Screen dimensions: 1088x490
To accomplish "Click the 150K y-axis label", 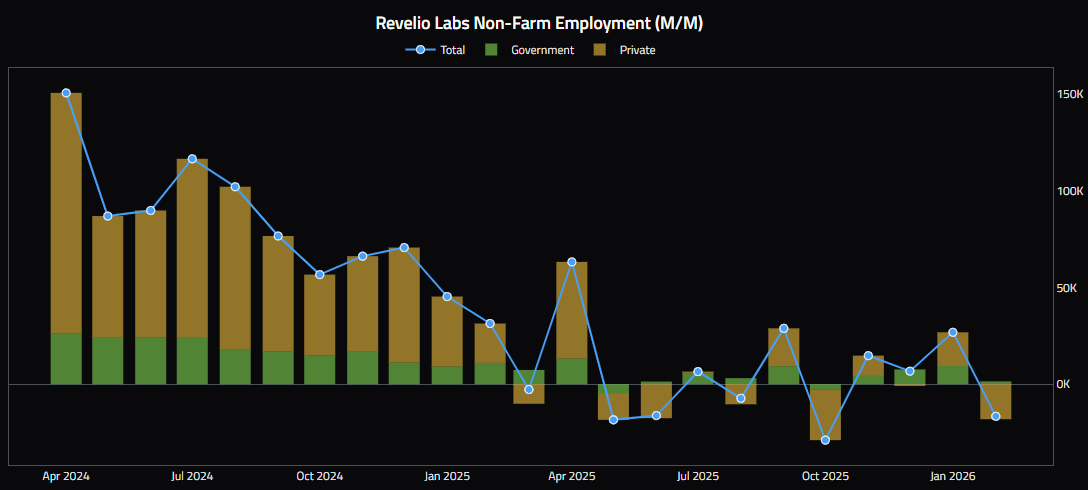I will tap(1069, 94).
